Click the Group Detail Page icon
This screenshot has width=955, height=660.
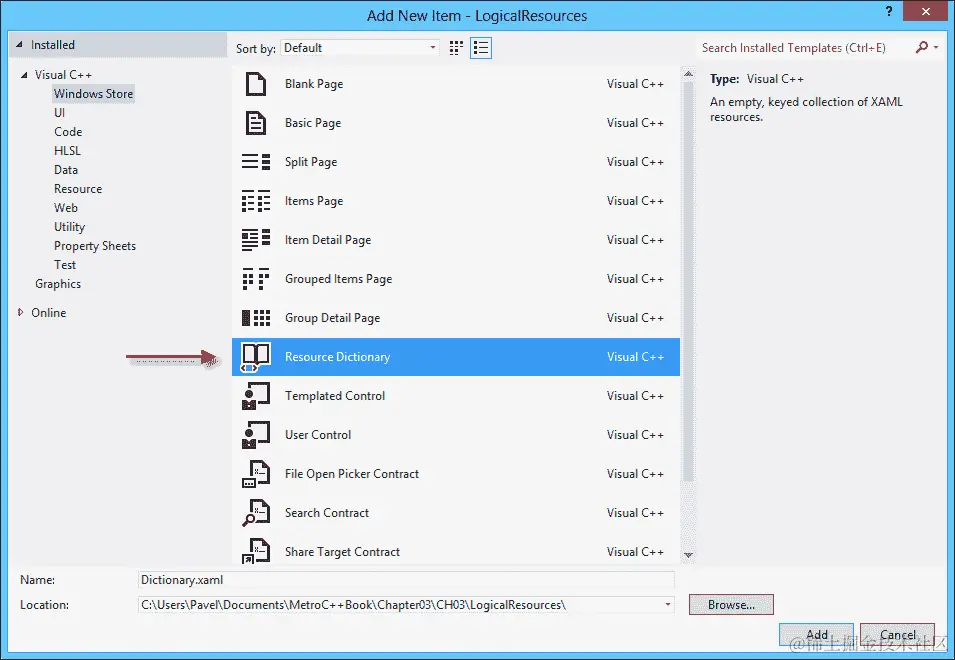[256, 318]
